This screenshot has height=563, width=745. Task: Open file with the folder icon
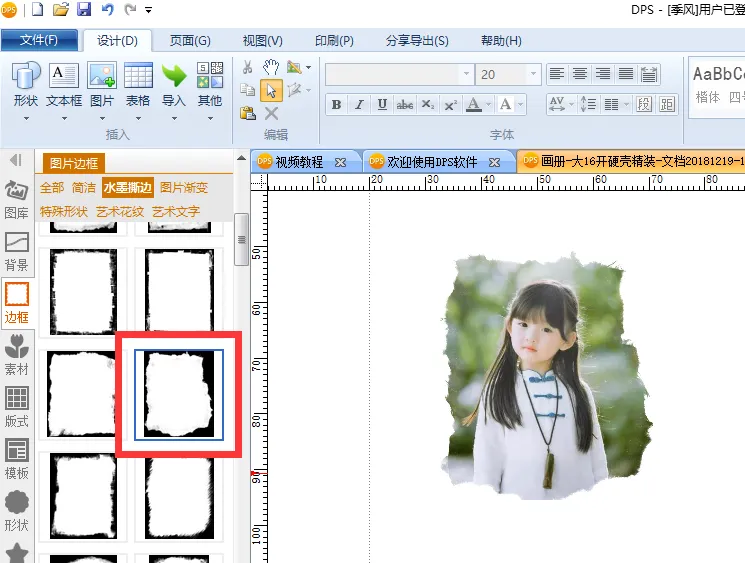(61, 9)
